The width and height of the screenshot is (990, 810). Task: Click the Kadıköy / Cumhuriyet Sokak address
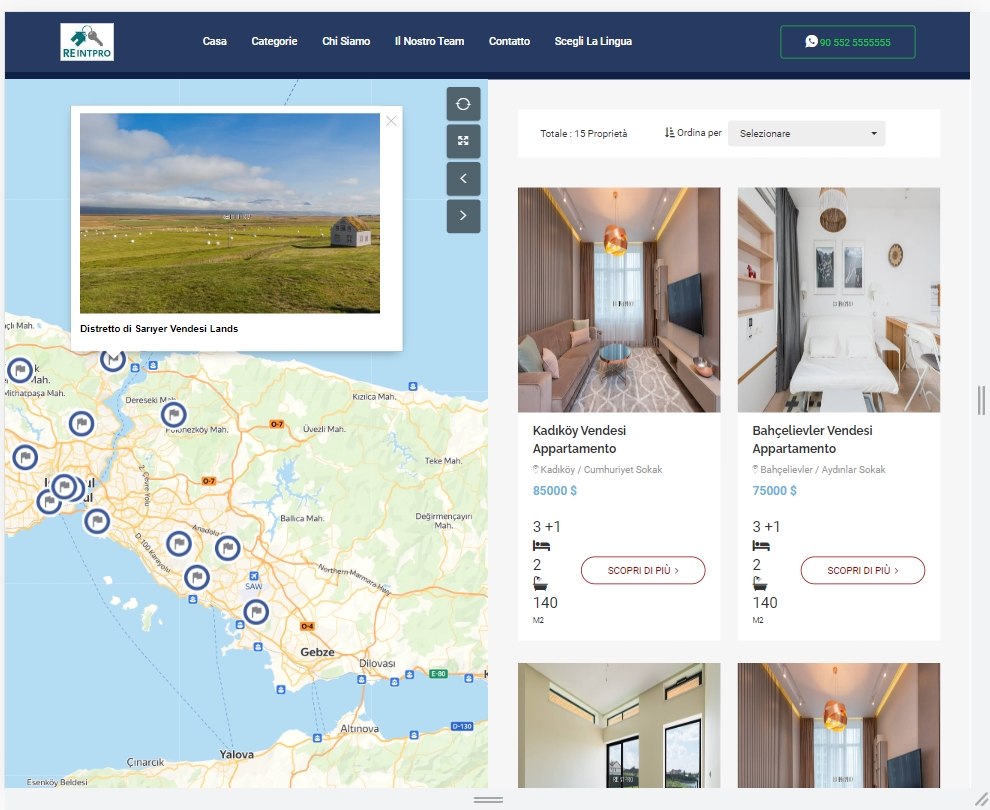point(601,470)
